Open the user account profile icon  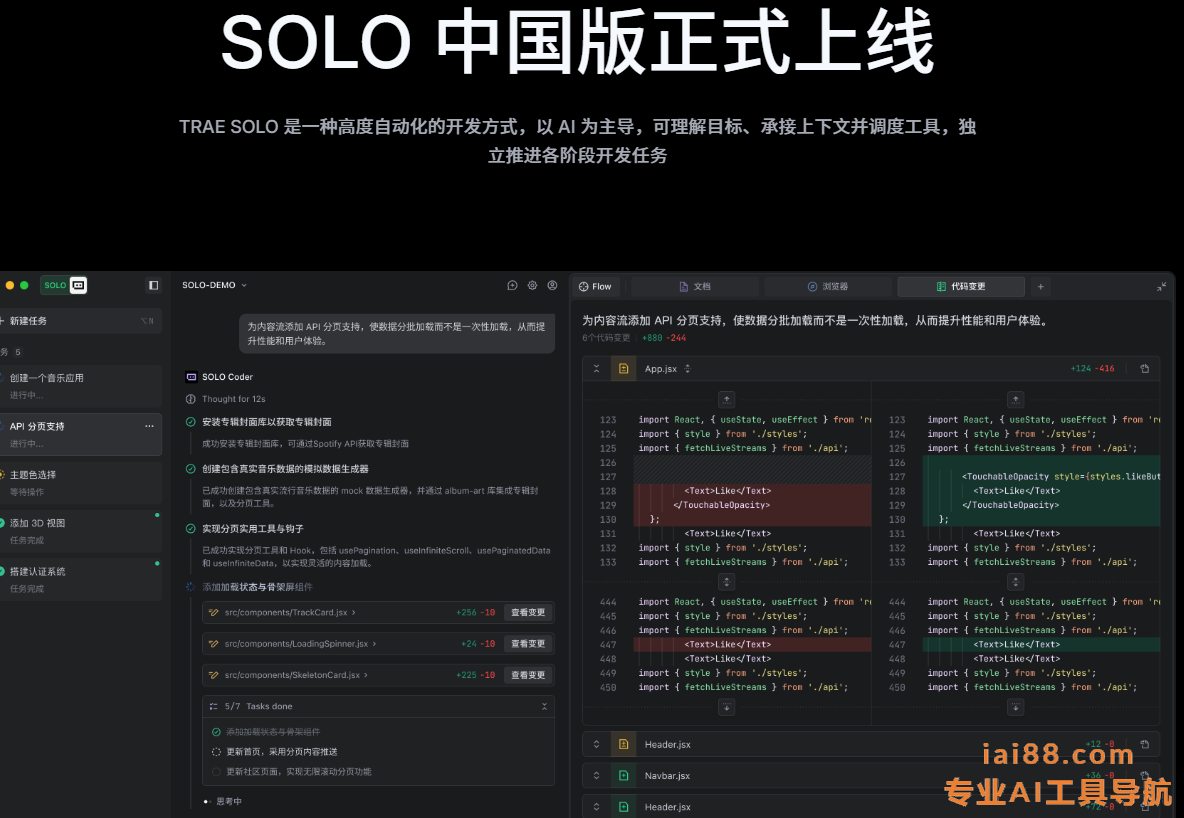(552, 286)
